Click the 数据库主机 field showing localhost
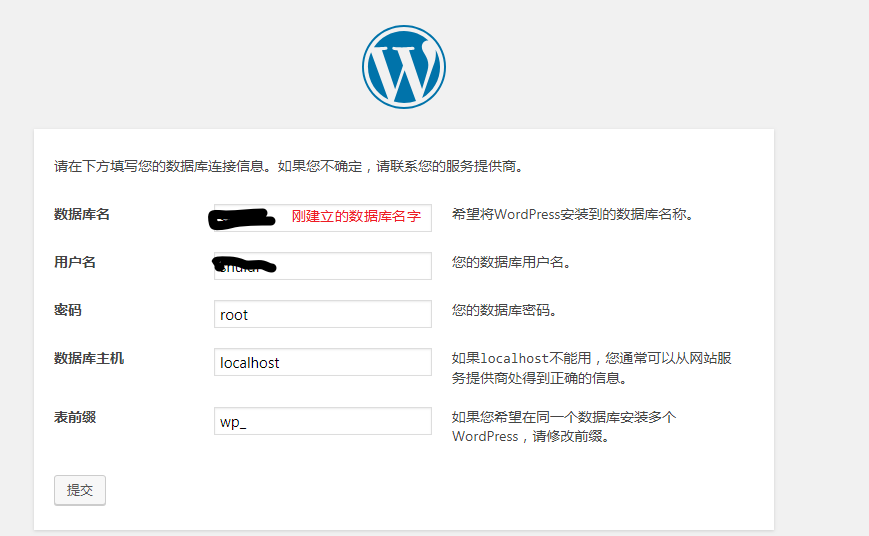Screen dimensions: 869x536 [323, 362]
